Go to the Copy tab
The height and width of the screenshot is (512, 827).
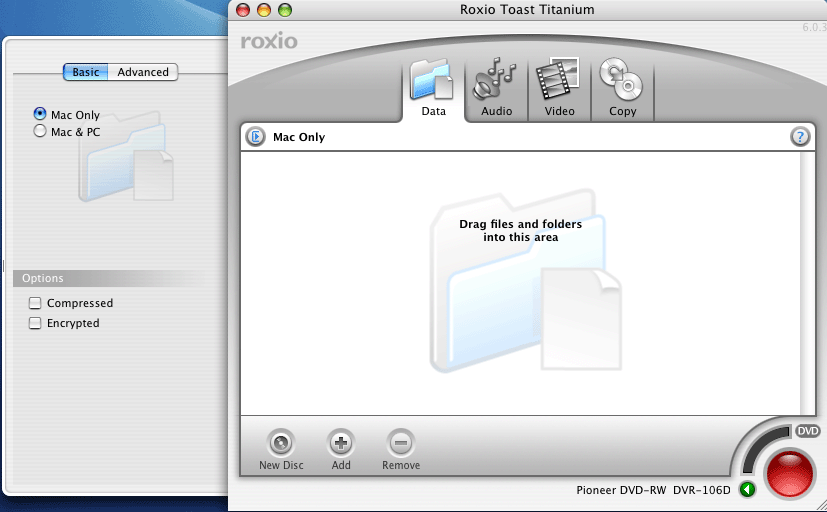click(622, 88)
